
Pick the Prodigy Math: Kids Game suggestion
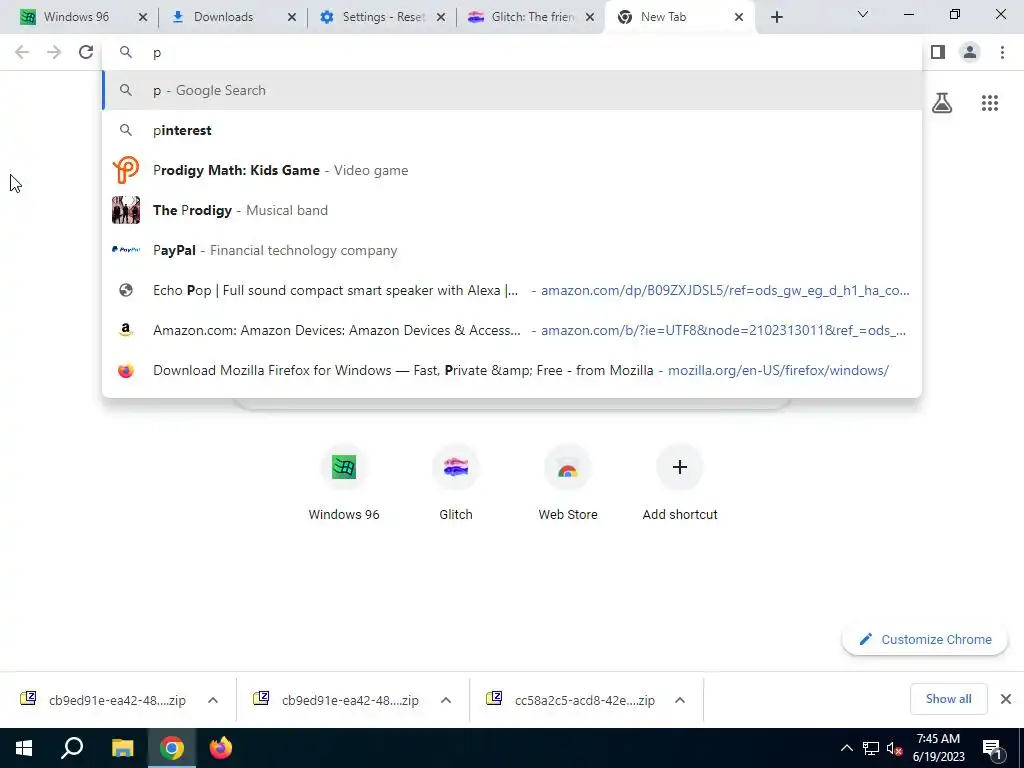pyautogui.click(x=512, y=170)
